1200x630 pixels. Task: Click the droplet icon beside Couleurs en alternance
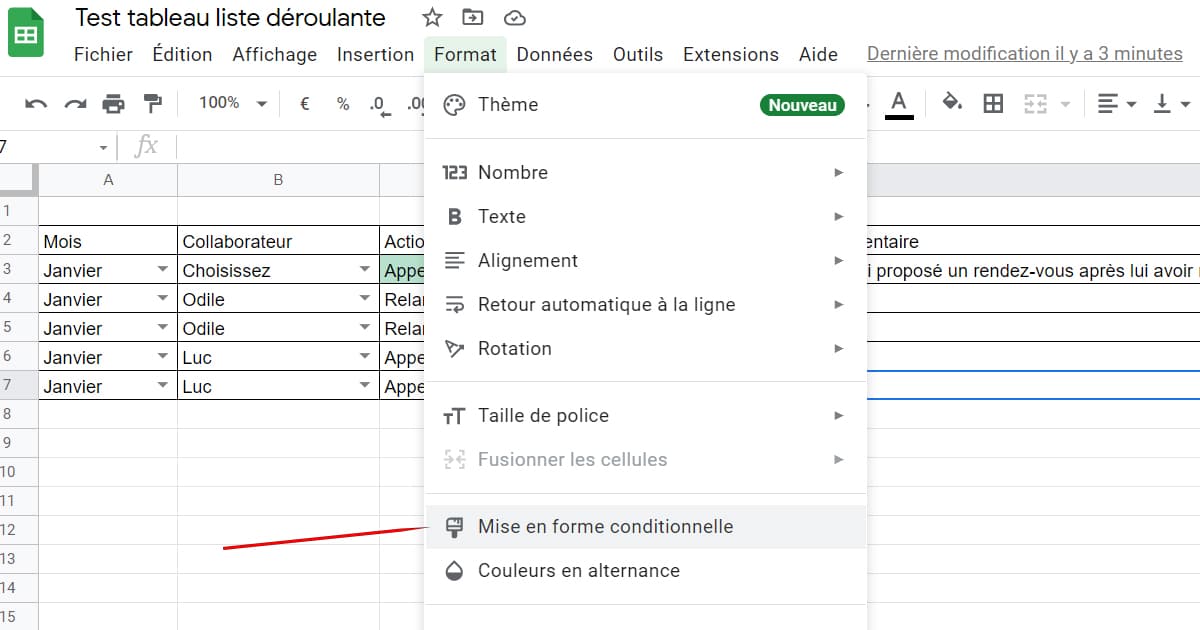pyautogui.click(x=454, y=571)
